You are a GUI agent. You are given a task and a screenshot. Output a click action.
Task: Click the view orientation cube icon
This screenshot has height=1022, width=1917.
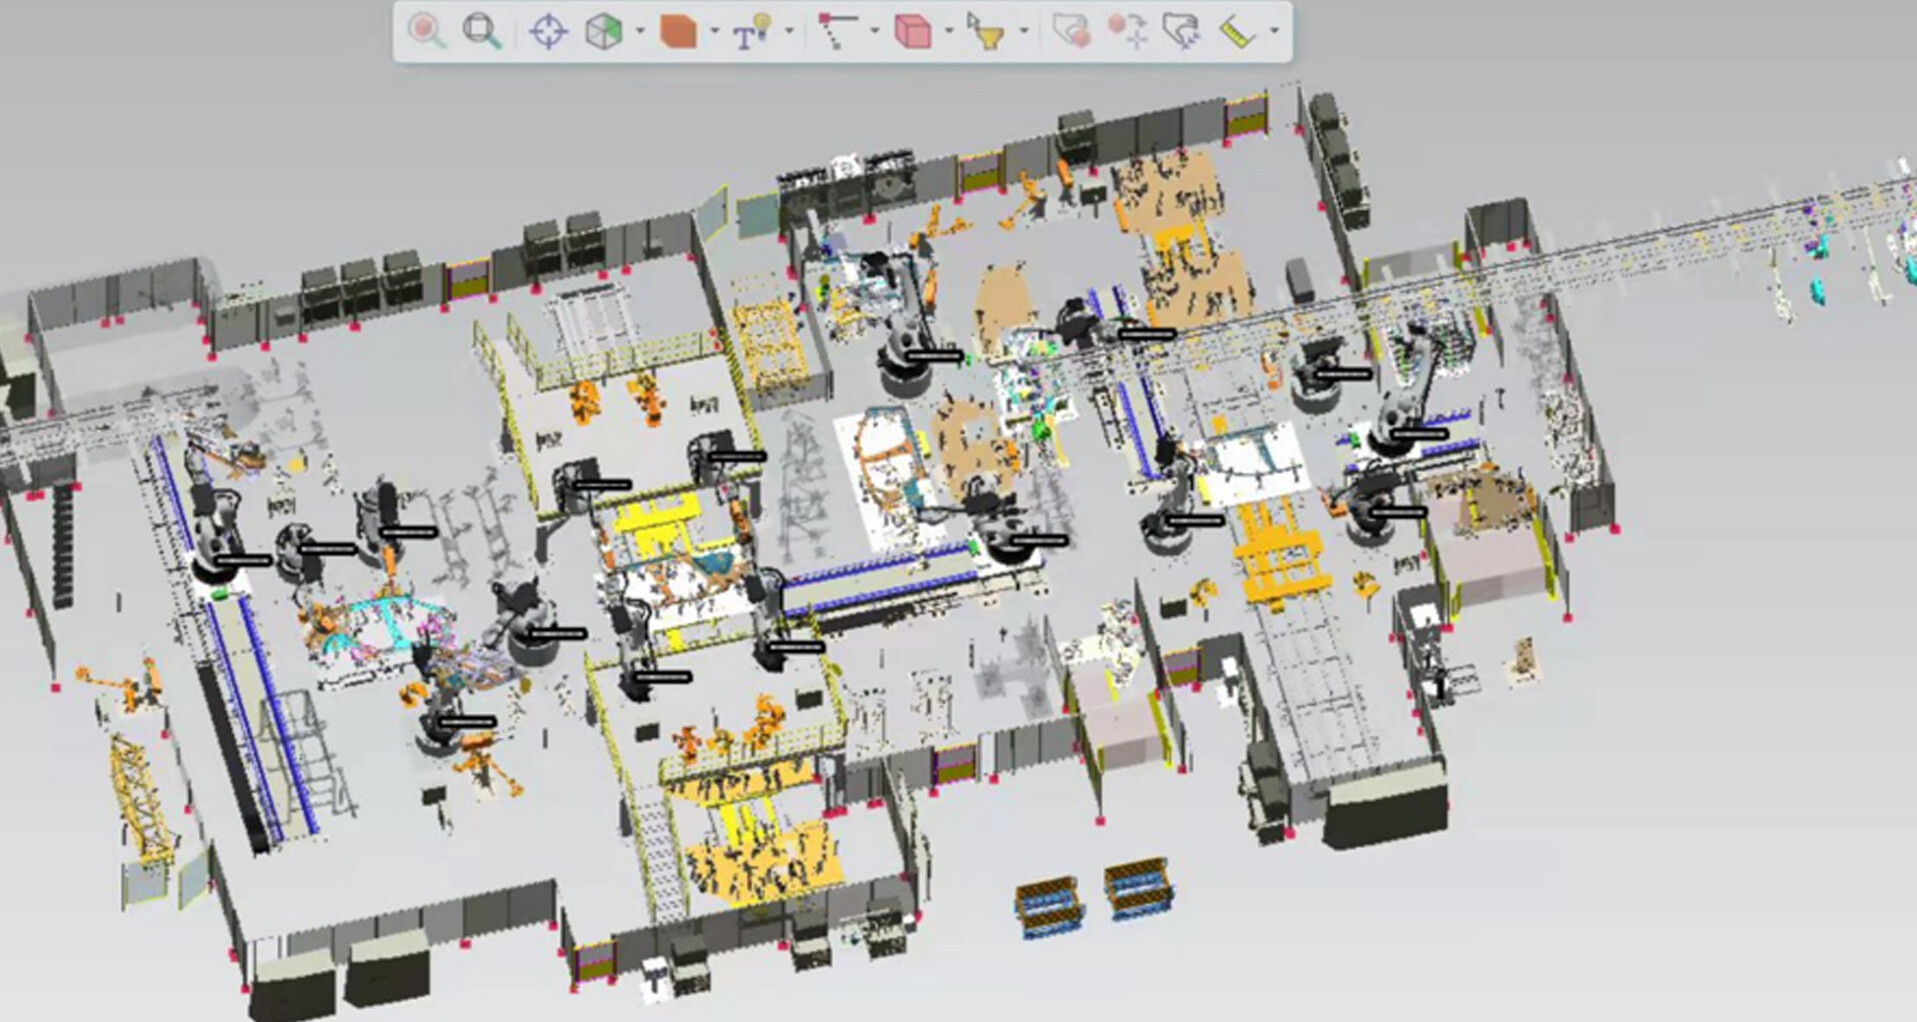coord(603,31)
